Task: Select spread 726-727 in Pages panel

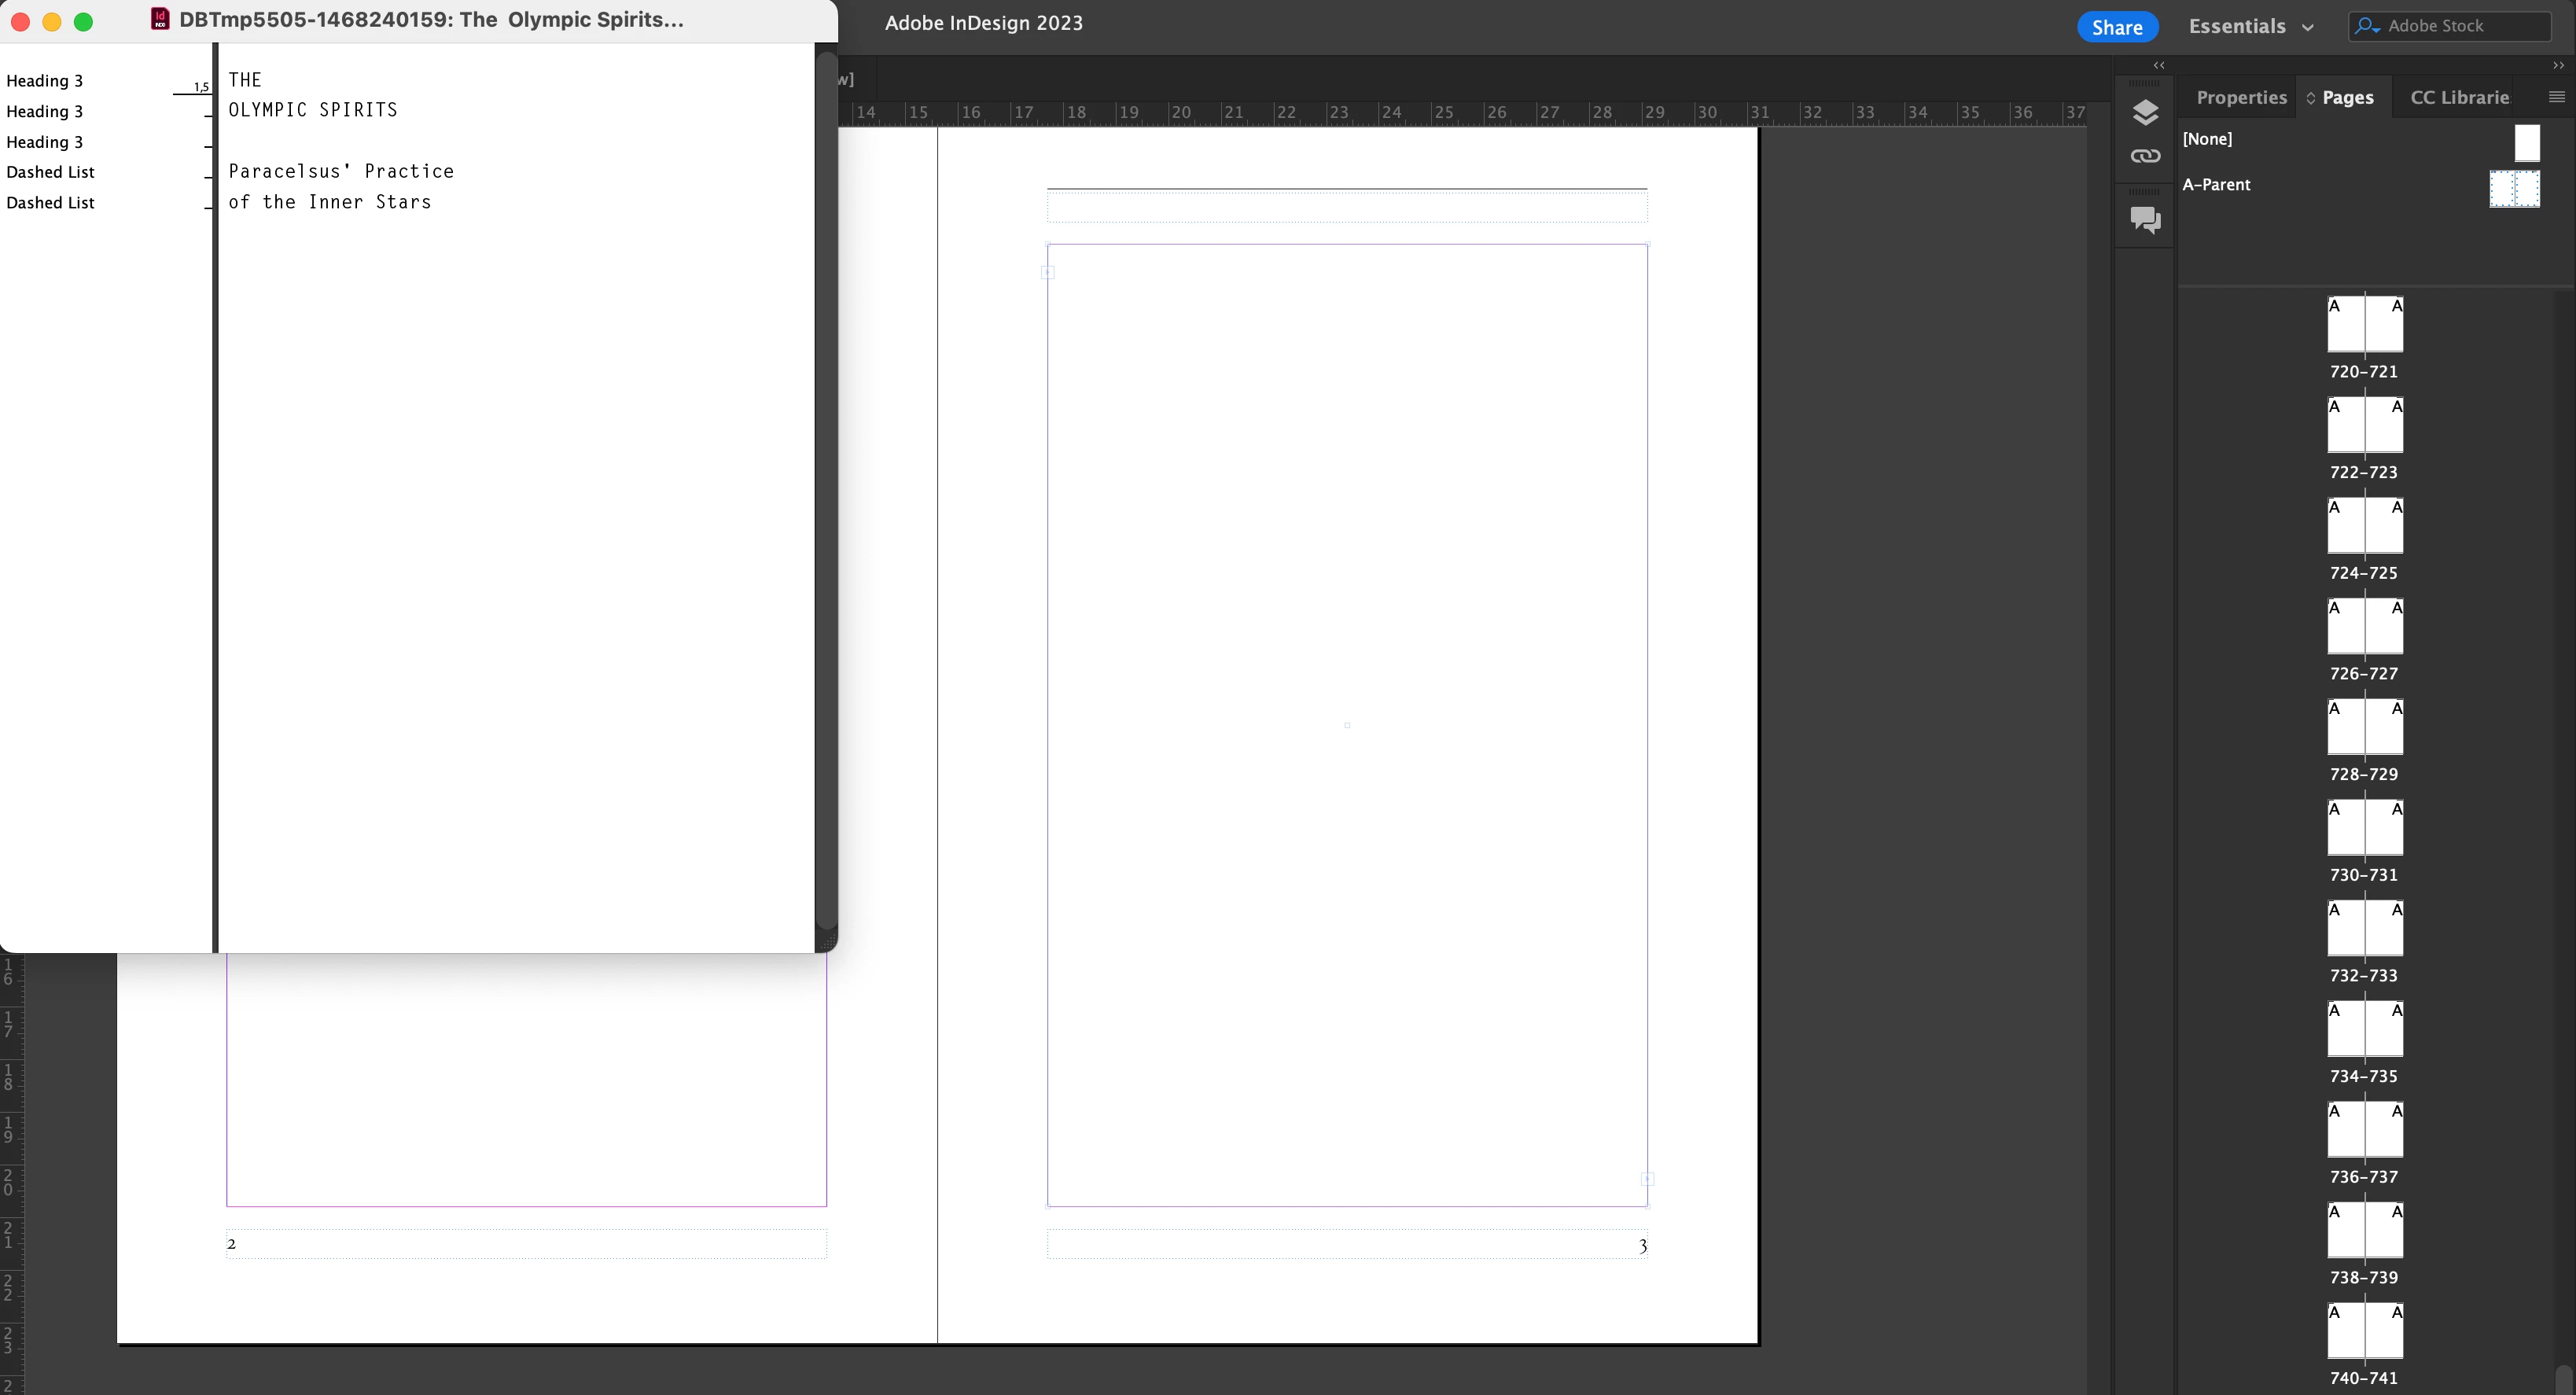Action: tap(2364, 627)
